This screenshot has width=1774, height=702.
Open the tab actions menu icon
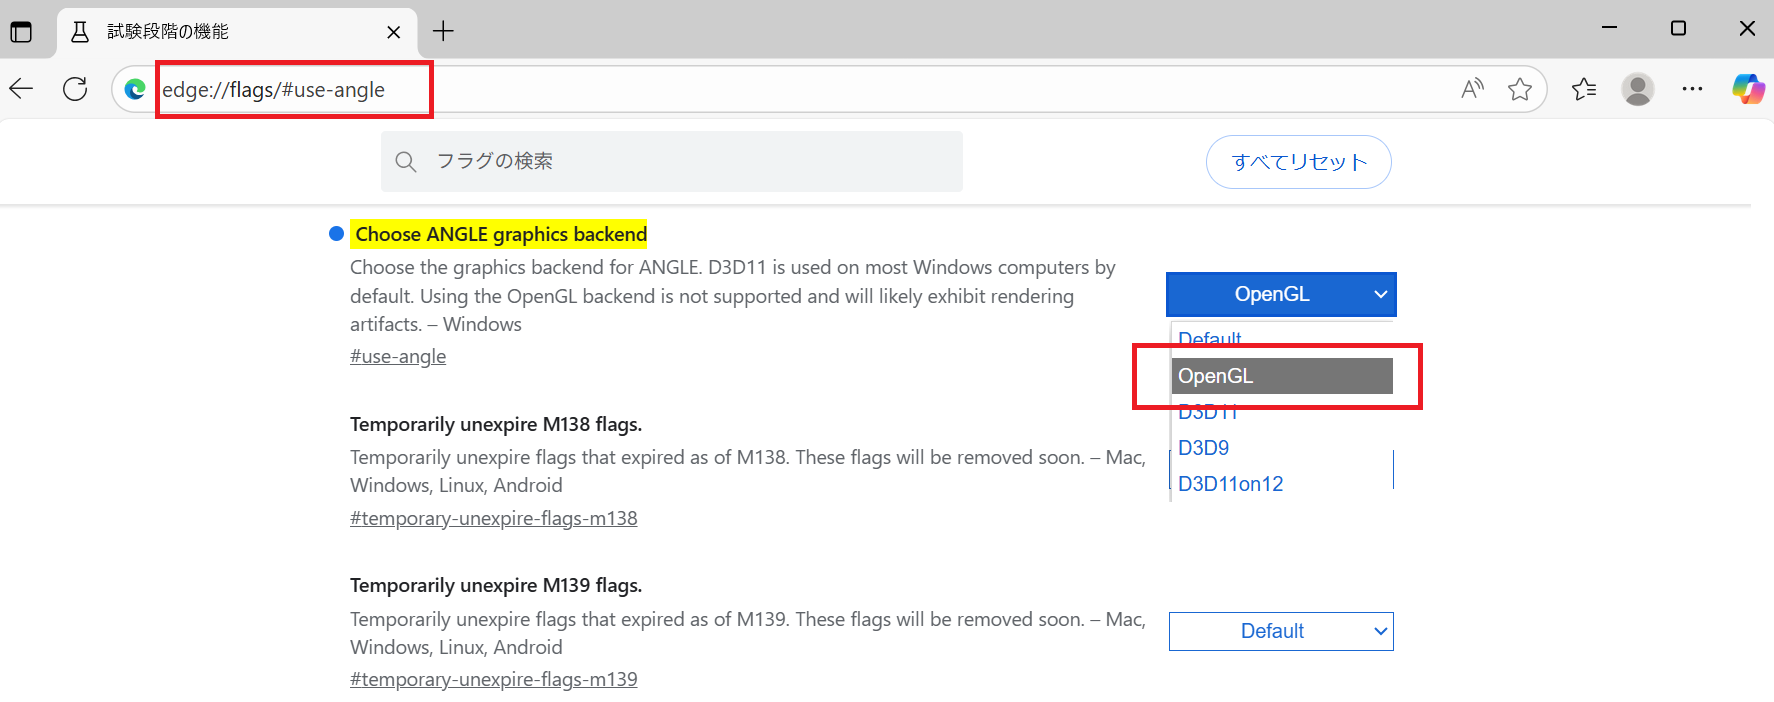point(21,31)
